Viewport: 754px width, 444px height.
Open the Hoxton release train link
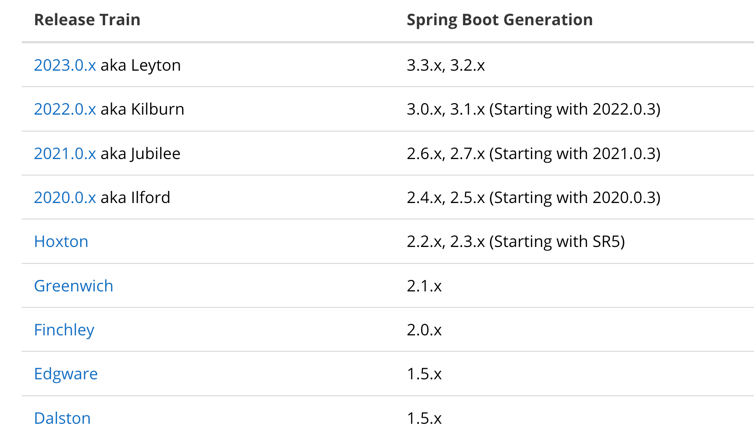pos(61,242)
